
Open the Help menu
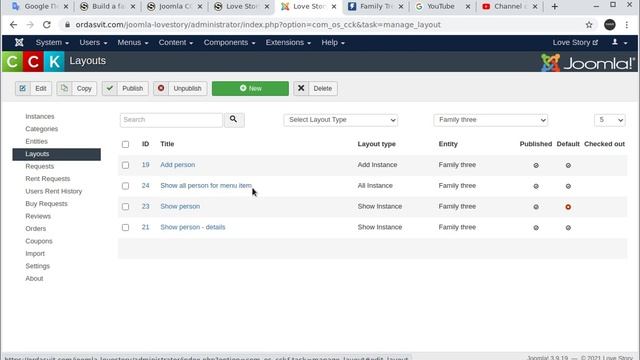tap(333, 42)
